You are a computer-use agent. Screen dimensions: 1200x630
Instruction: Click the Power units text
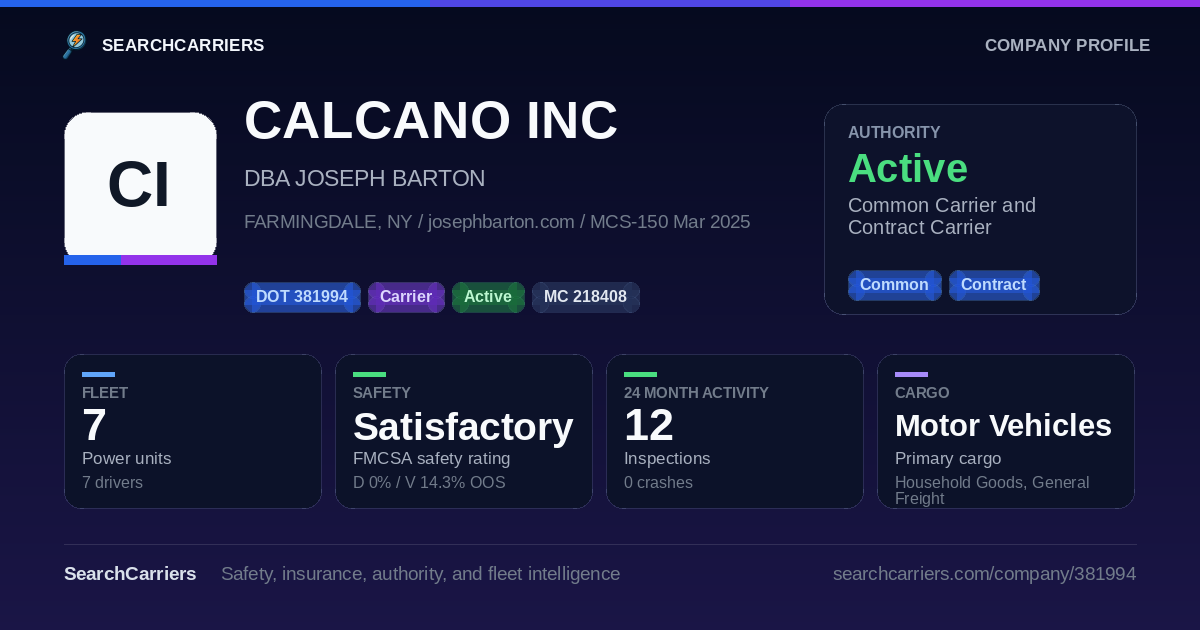click(x=126, y=458)
